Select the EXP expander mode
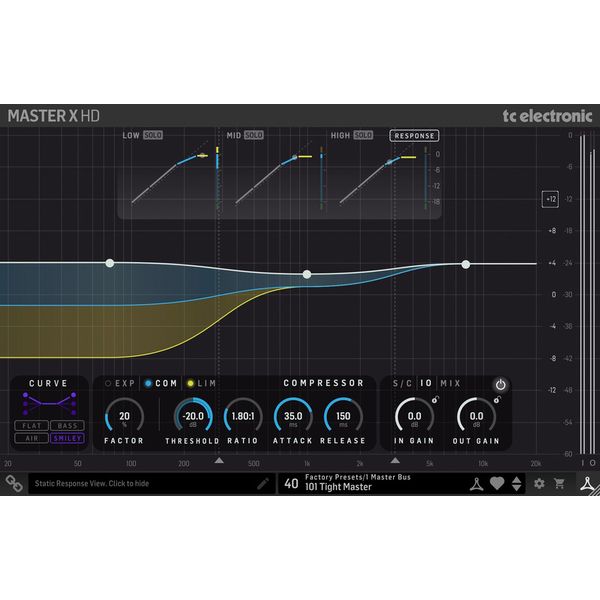Viewport: 600px width, 600px height. [120, 383]
